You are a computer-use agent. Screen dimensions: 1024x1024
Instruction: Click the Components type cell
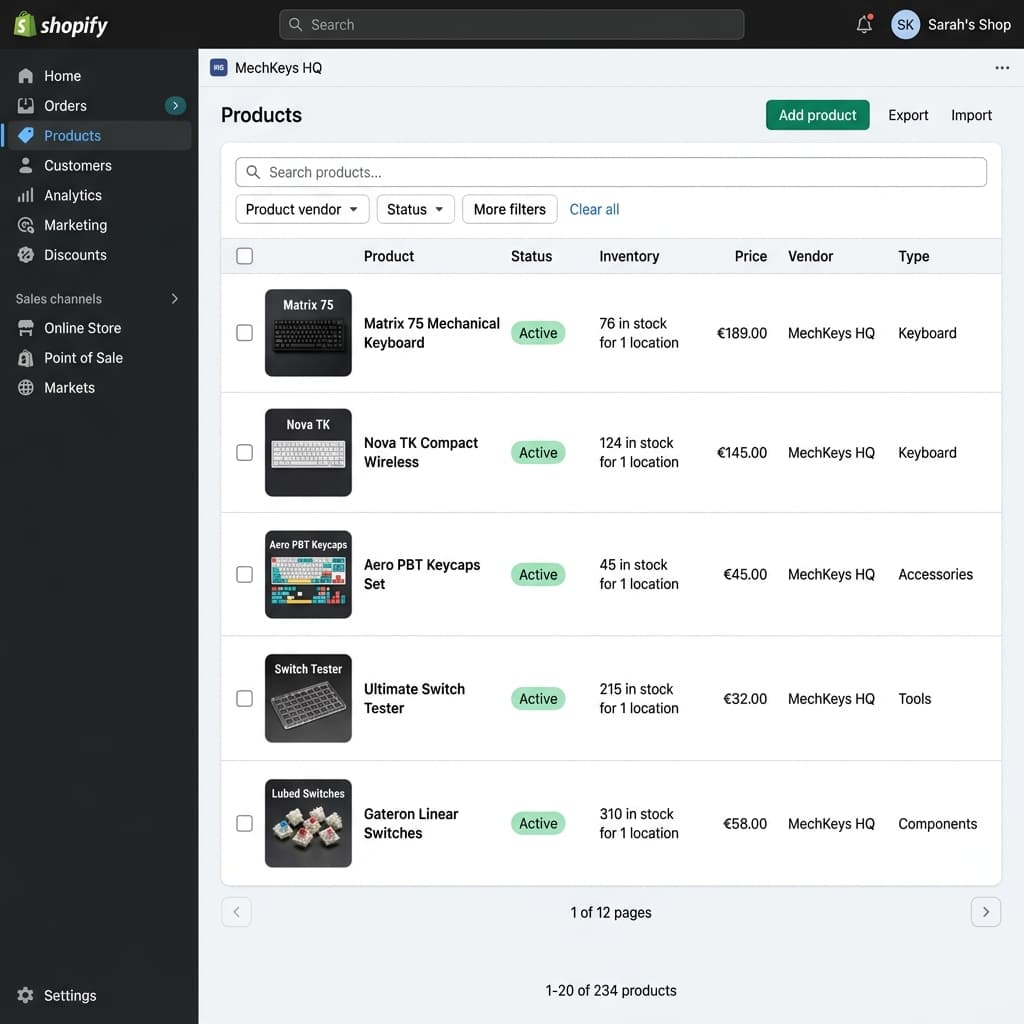click(x=937, y=824)
